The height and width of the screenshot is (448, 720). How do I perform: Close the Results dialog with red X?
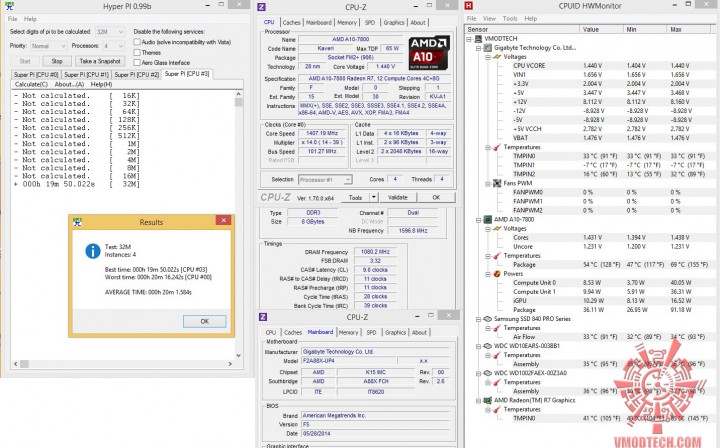(224, 220)
